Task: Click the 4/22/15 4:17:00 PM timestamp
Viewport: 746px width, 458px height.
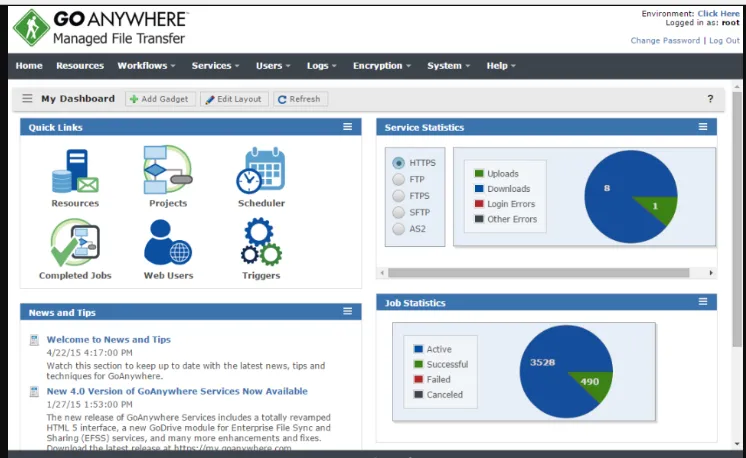Action: (89, 353)
